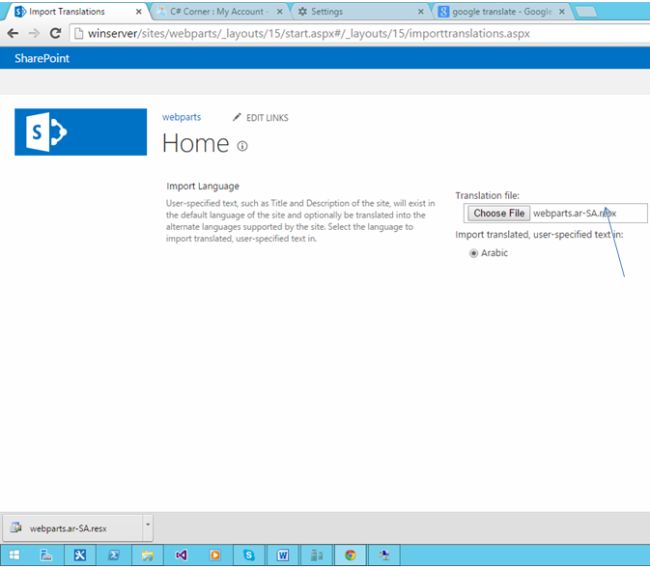This screenshot has width=650, height=569.
Task: Open a new tab with the tab button
Action: click(x=586, y=12)
